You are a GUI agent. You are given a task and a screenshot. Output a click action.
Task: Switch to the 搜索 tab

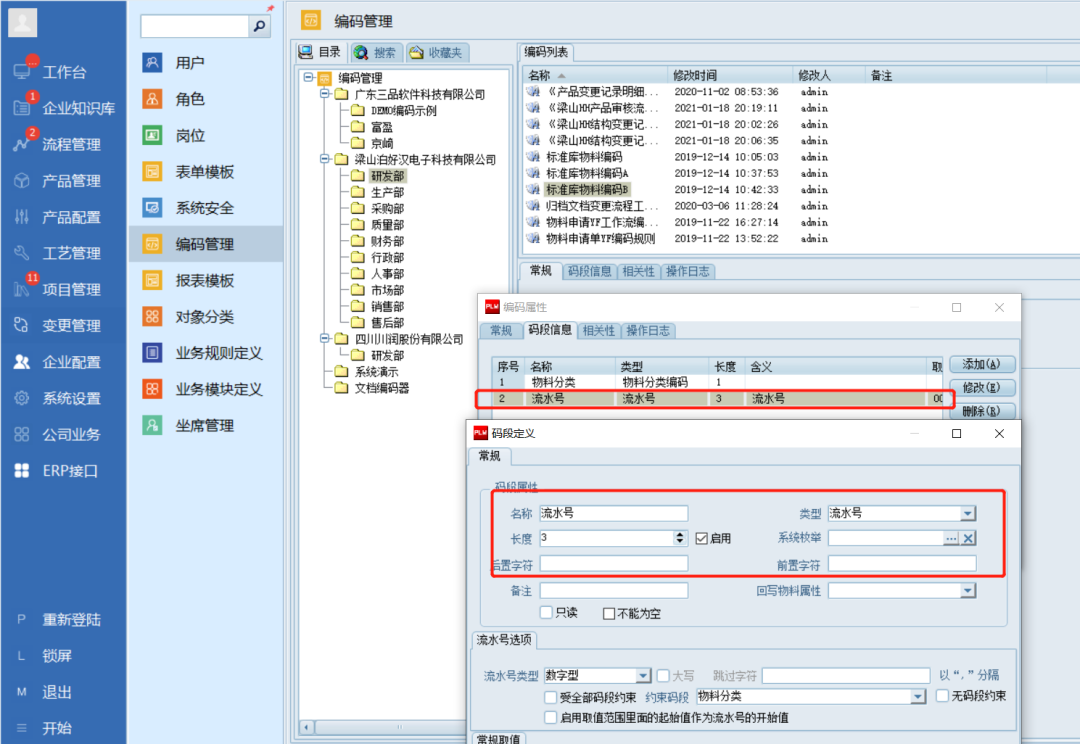point(376,52)
